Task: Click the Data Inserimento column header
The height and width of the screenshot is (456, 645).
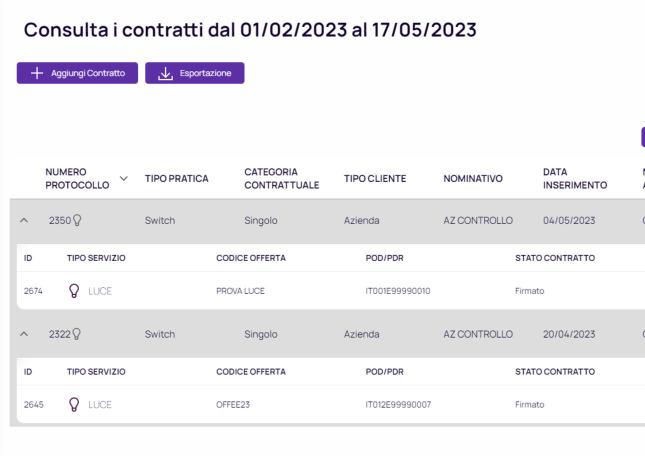Action: (575, 178)
